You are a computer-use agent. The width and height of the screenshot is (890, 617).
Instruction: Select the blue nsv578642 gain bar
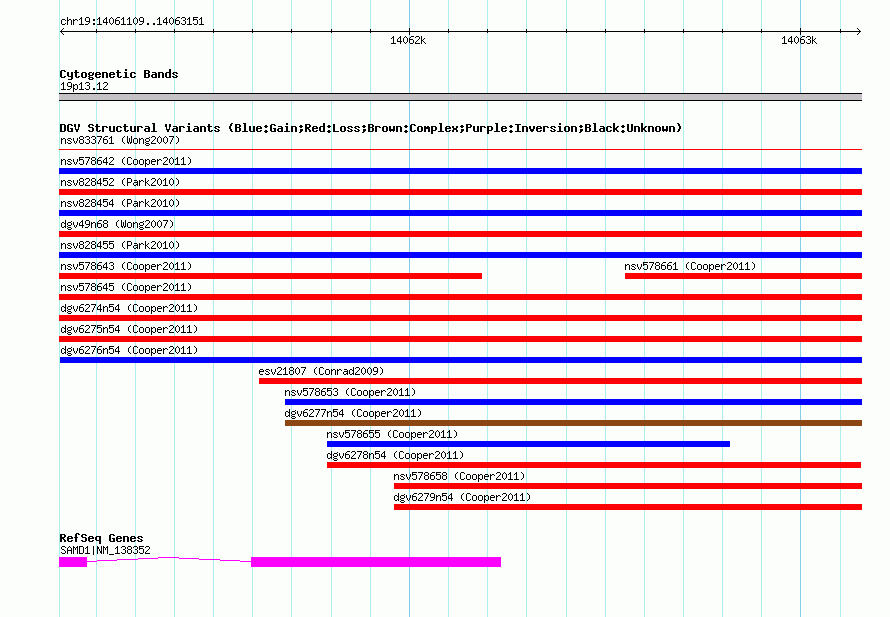click(x=460, y=171)
